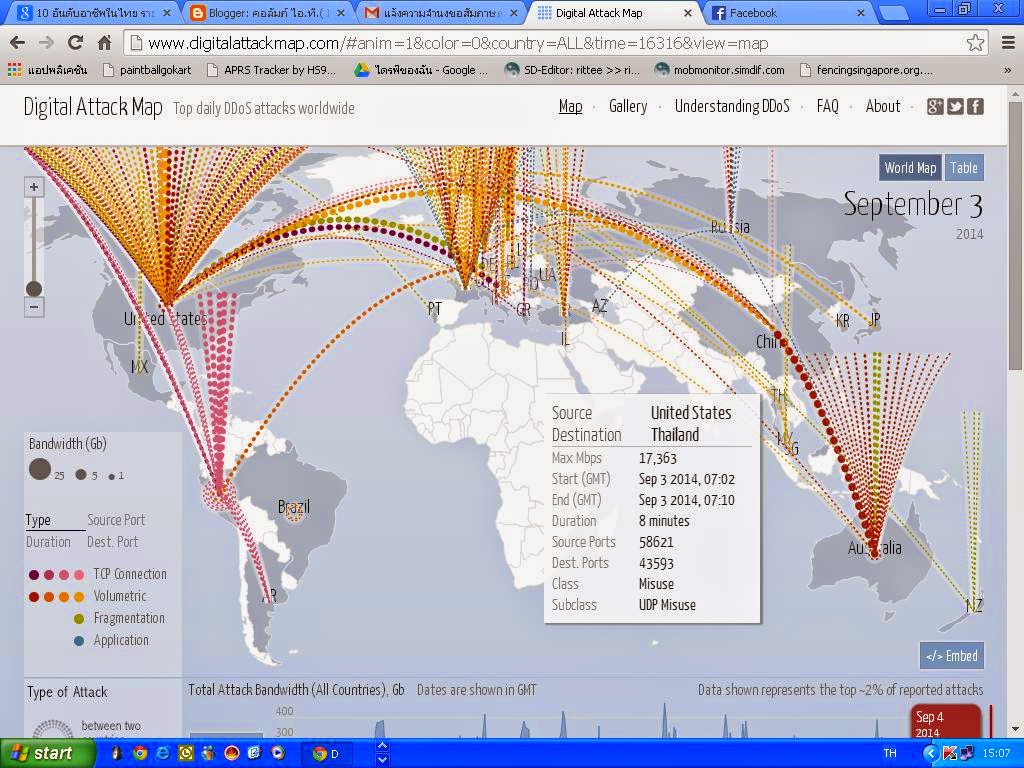Switch to the Blogger tab

pyautogui.click(x=266, y=12)
